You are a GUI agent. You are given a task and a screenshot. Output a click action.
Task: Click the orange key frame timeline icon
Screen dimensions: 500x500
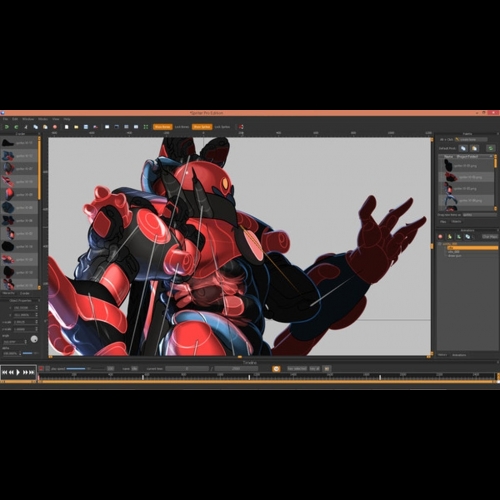click(x=276, y=369)
